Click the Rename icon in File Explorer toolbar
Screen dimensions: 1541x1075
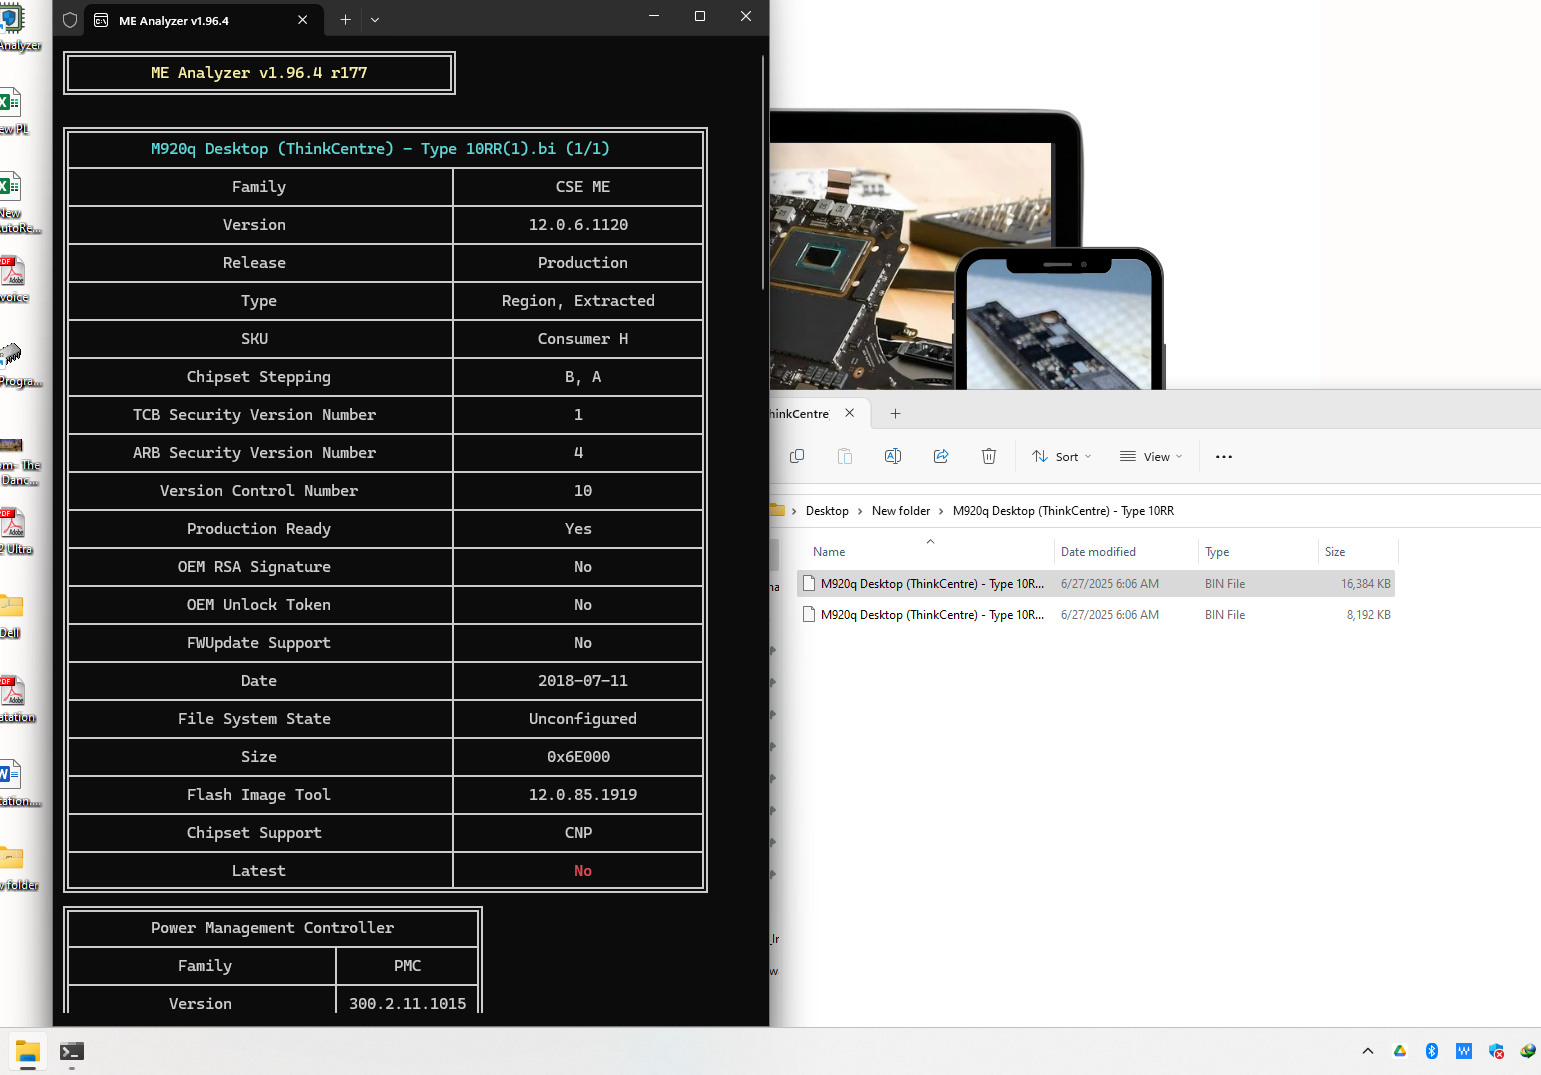pos(893,456)
